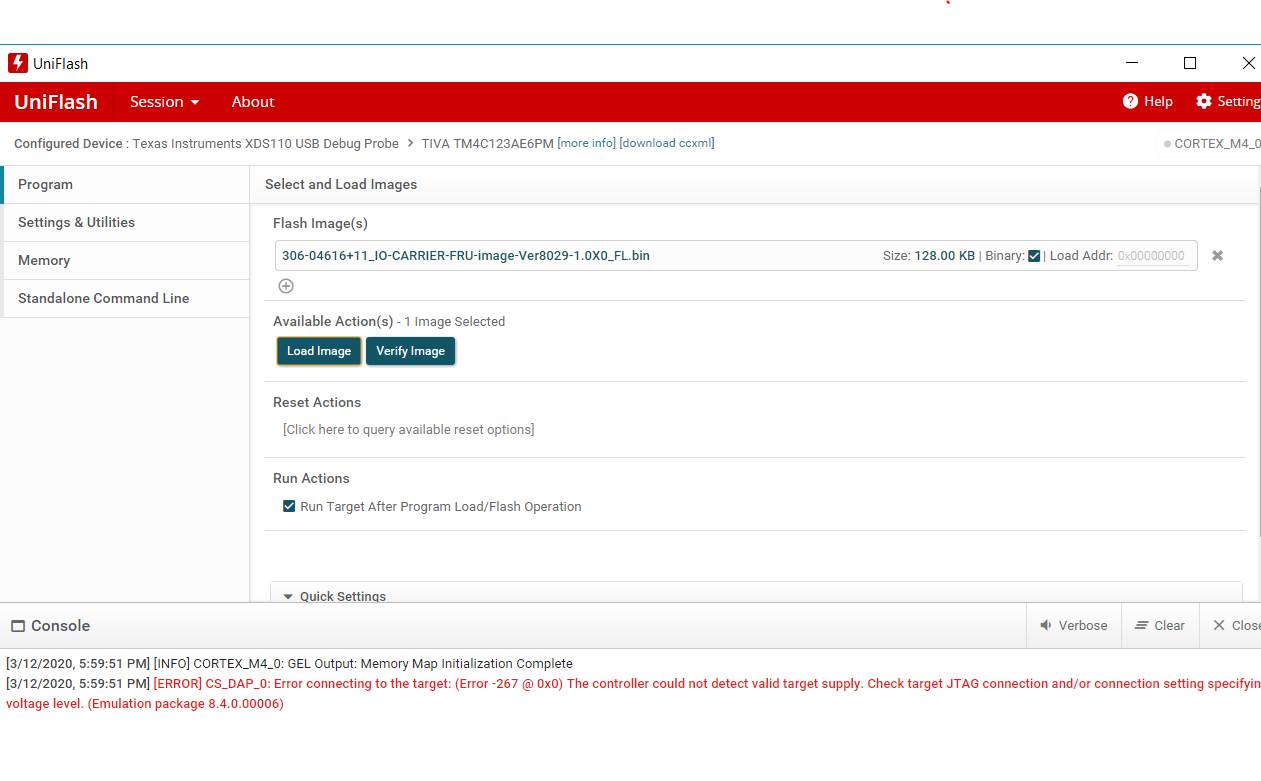Screen dimensions: 1261x781
Task: Open the Standalone Command Line tab
Action: click(x=125, y=298)
